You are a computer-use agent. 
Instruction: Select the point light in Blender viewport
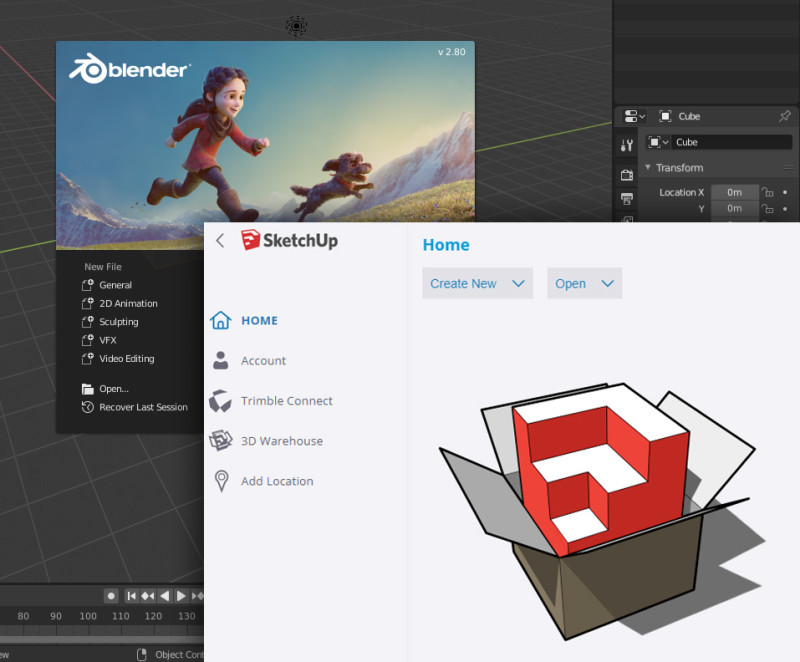click(296, 25)
